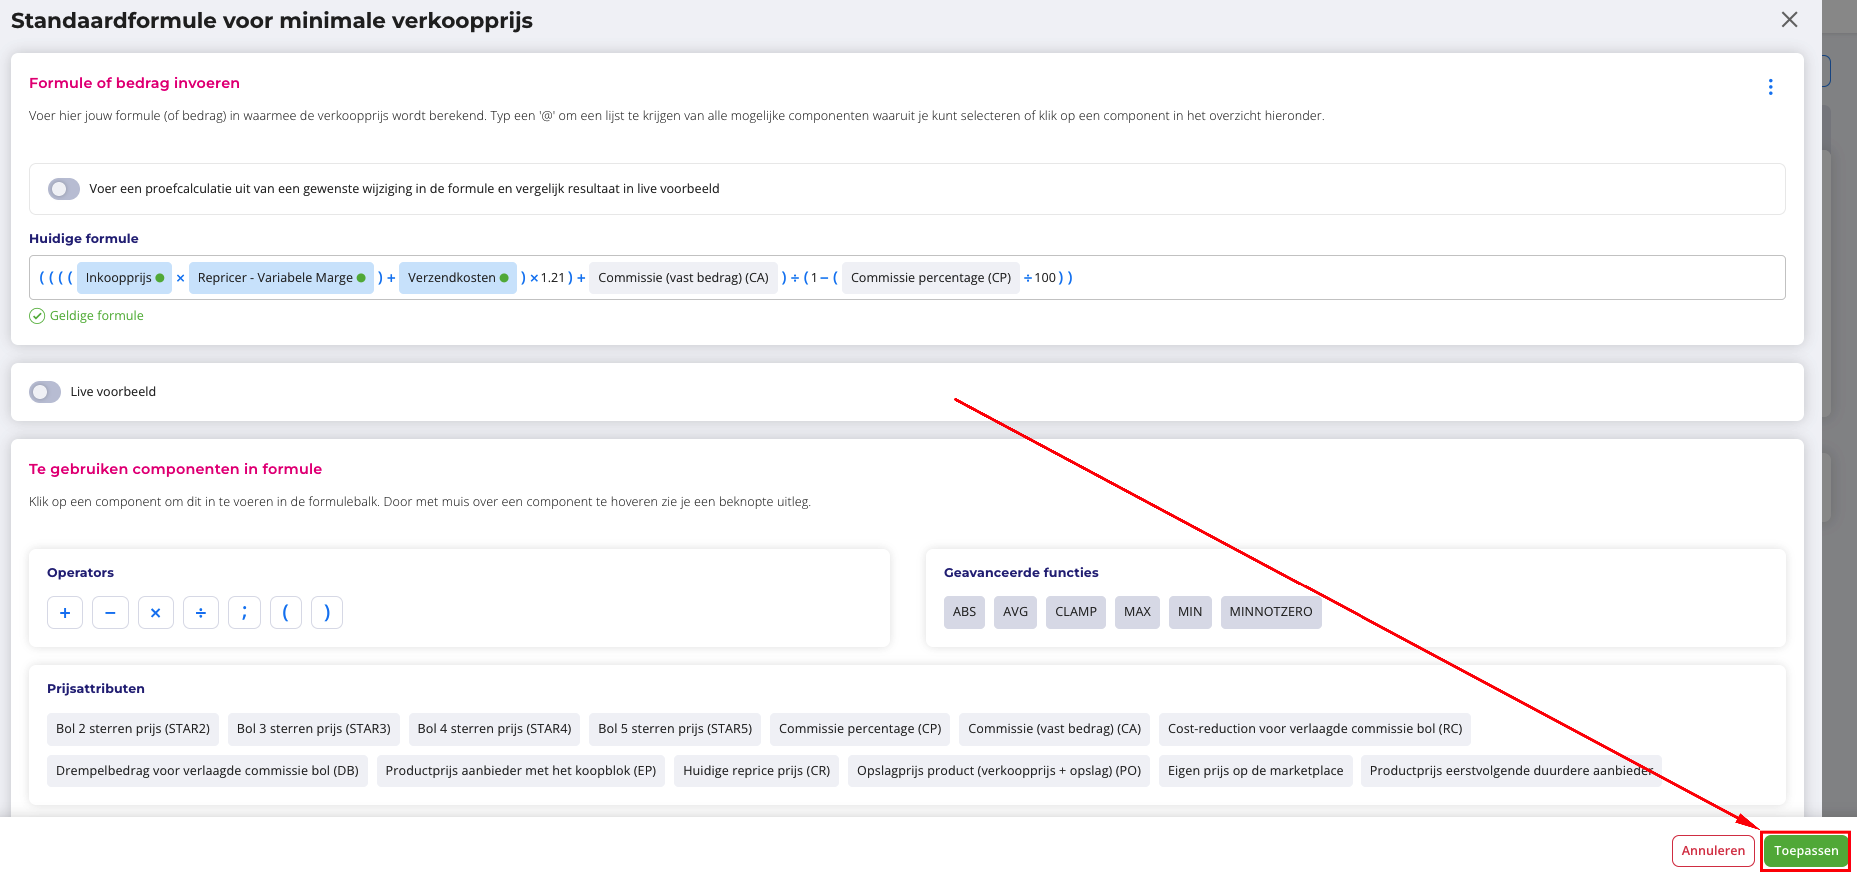Add Huidige reprice prijs (CR) attribute
This screenshot has width=1857, height=877.
[756, 771]
